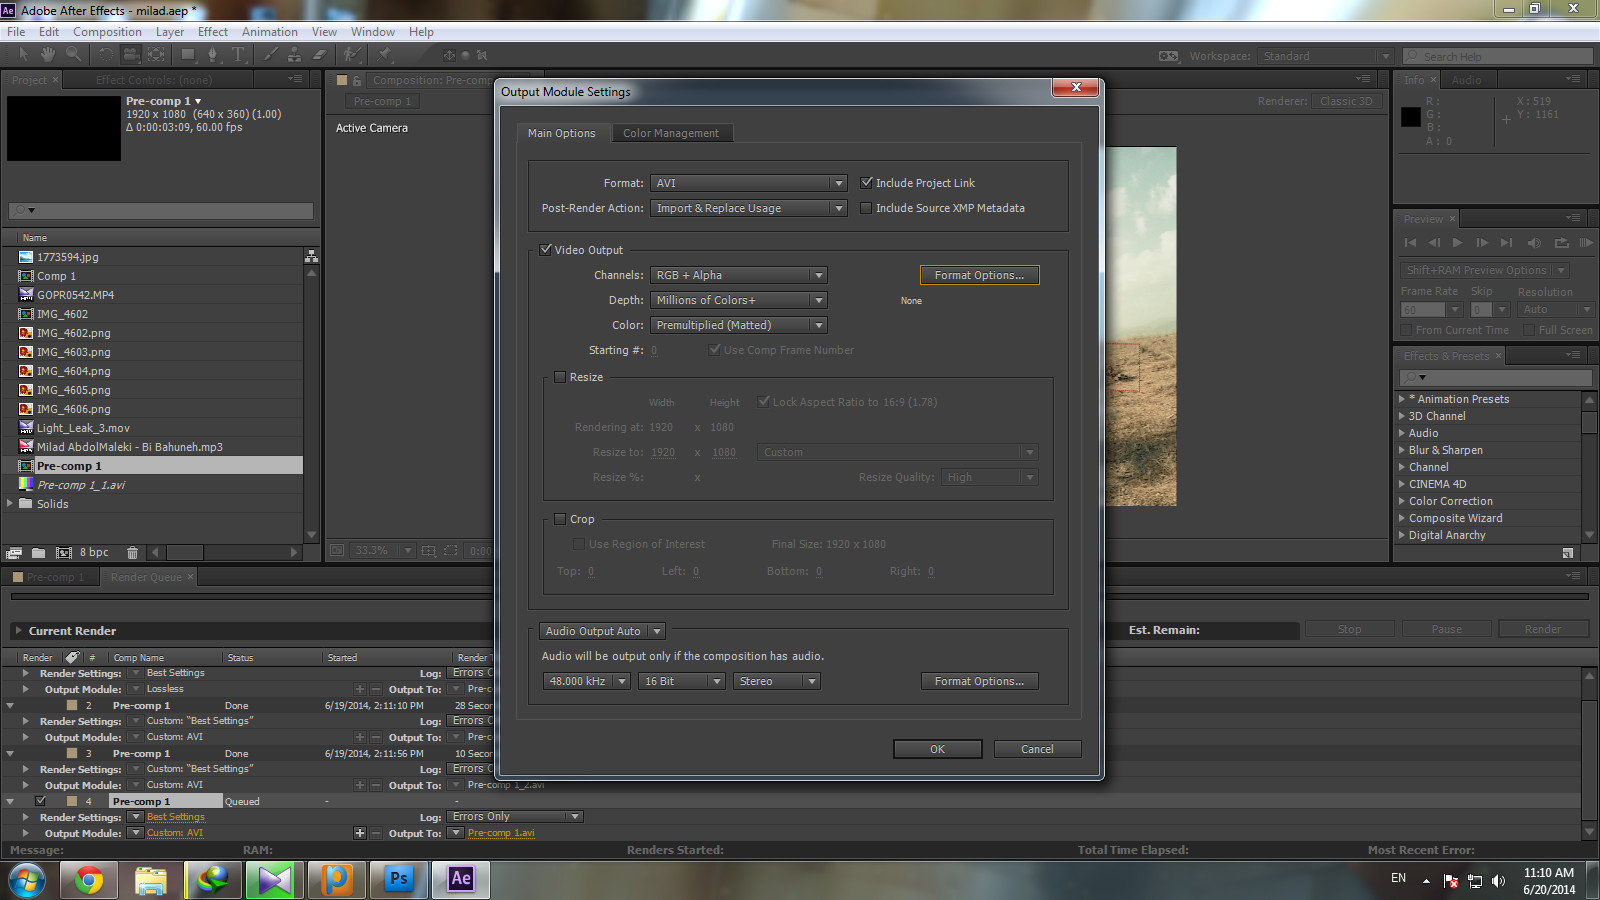
Task: Jump to first frame in Preview panel
Action: tap(1410, 242)
